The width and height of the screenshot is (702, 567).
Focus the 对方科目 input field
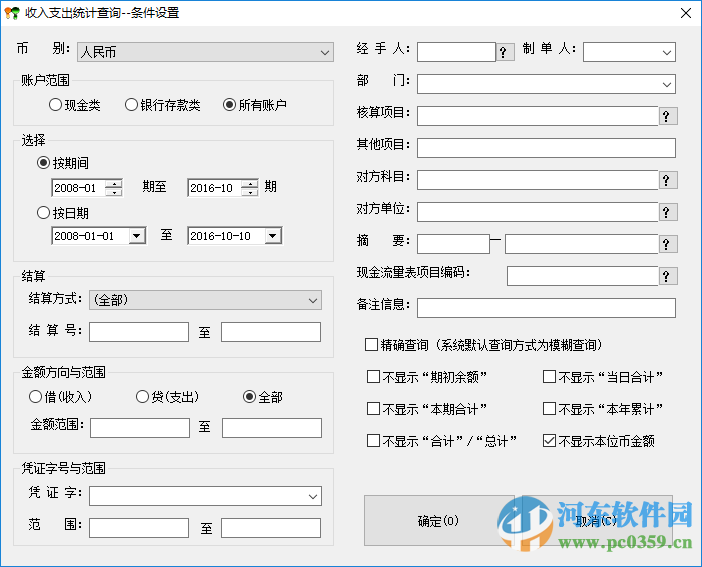[537, 180]
